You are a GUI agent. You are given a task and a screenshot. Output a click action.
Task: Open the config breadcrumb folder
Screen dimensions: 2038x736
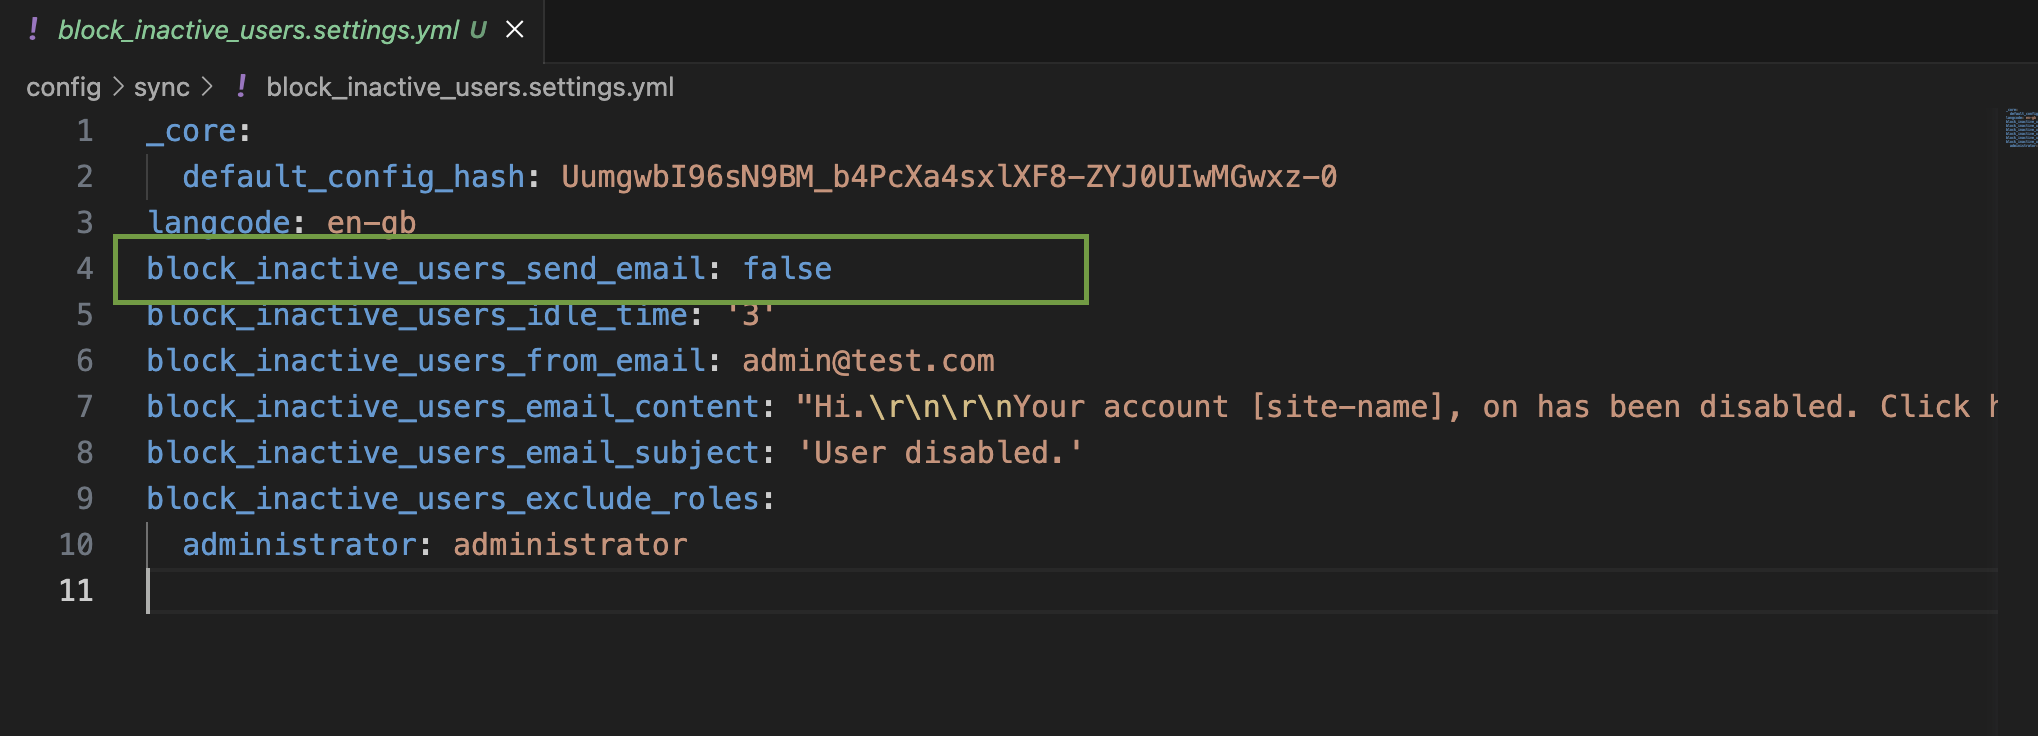[x=63, y=87]
